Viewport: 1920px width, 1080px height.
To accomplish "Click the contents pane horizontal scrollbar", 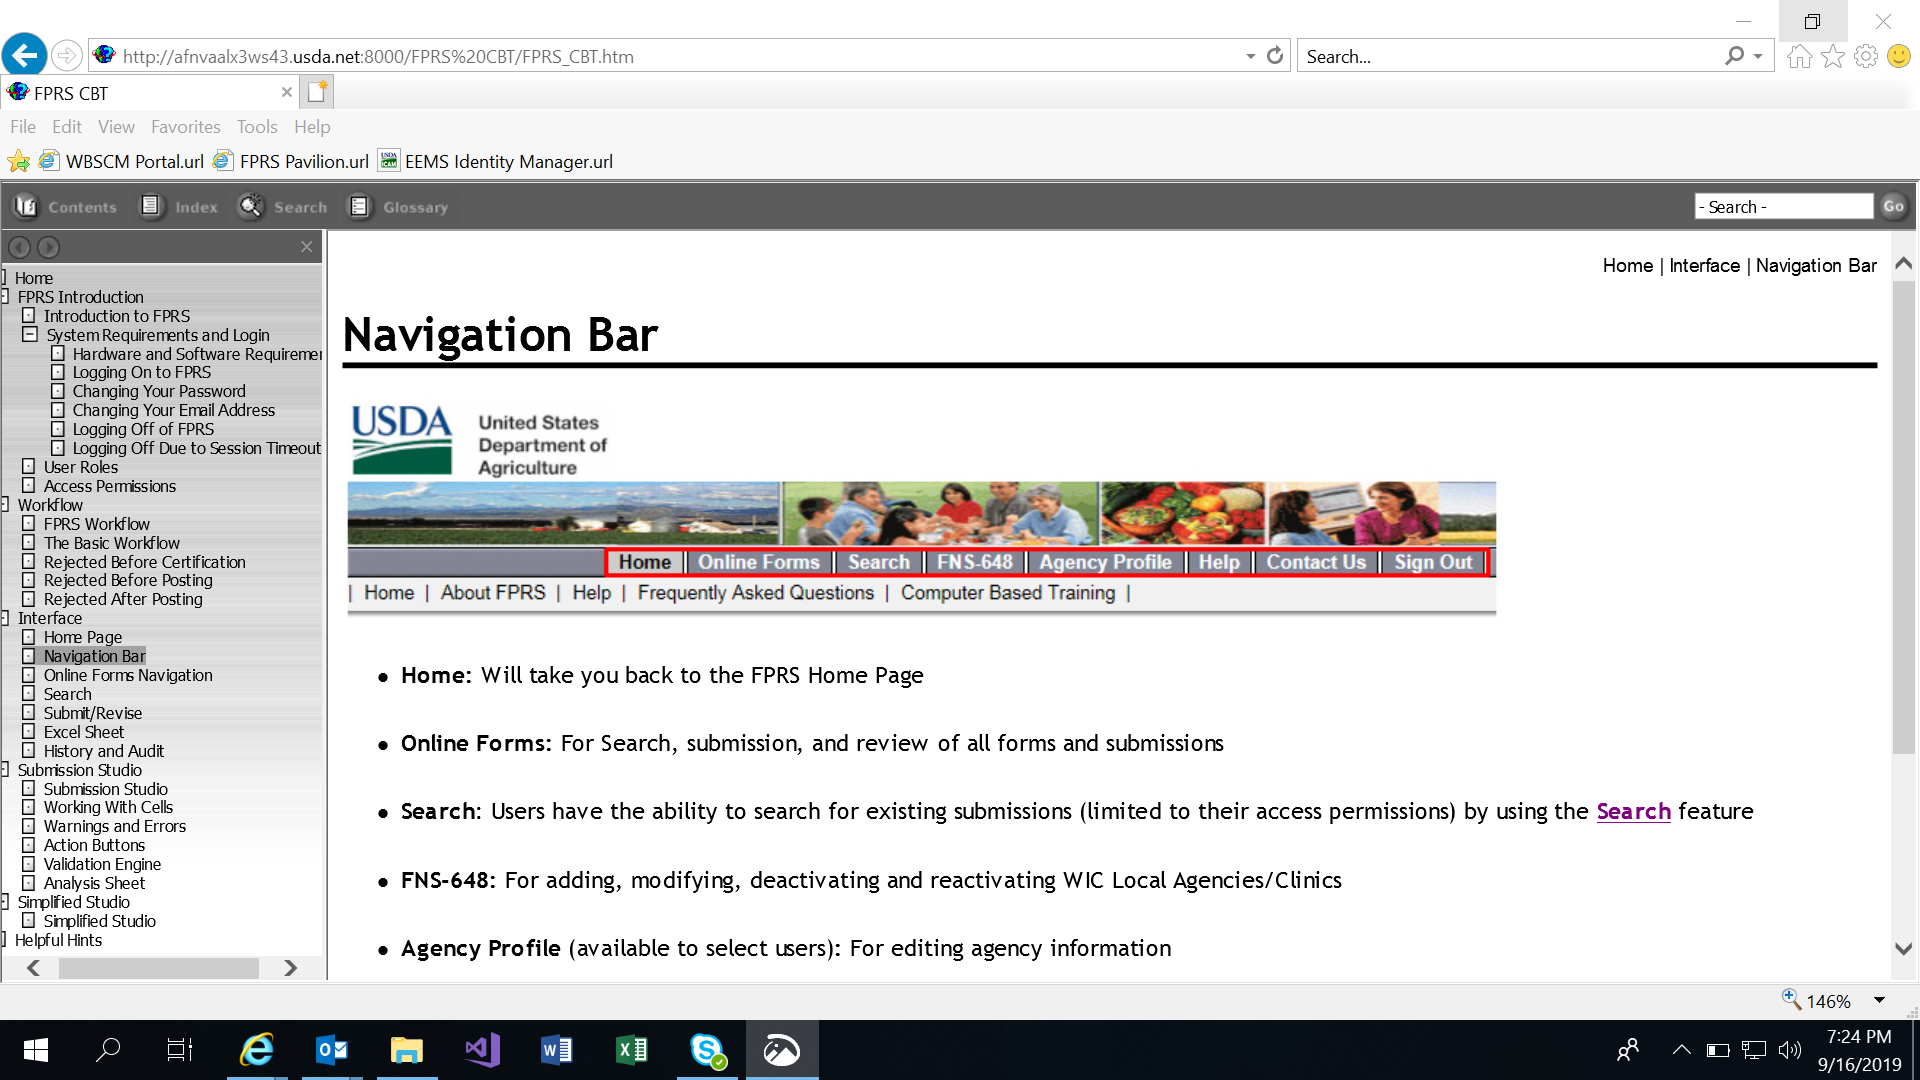I will (x=158, y=968).
